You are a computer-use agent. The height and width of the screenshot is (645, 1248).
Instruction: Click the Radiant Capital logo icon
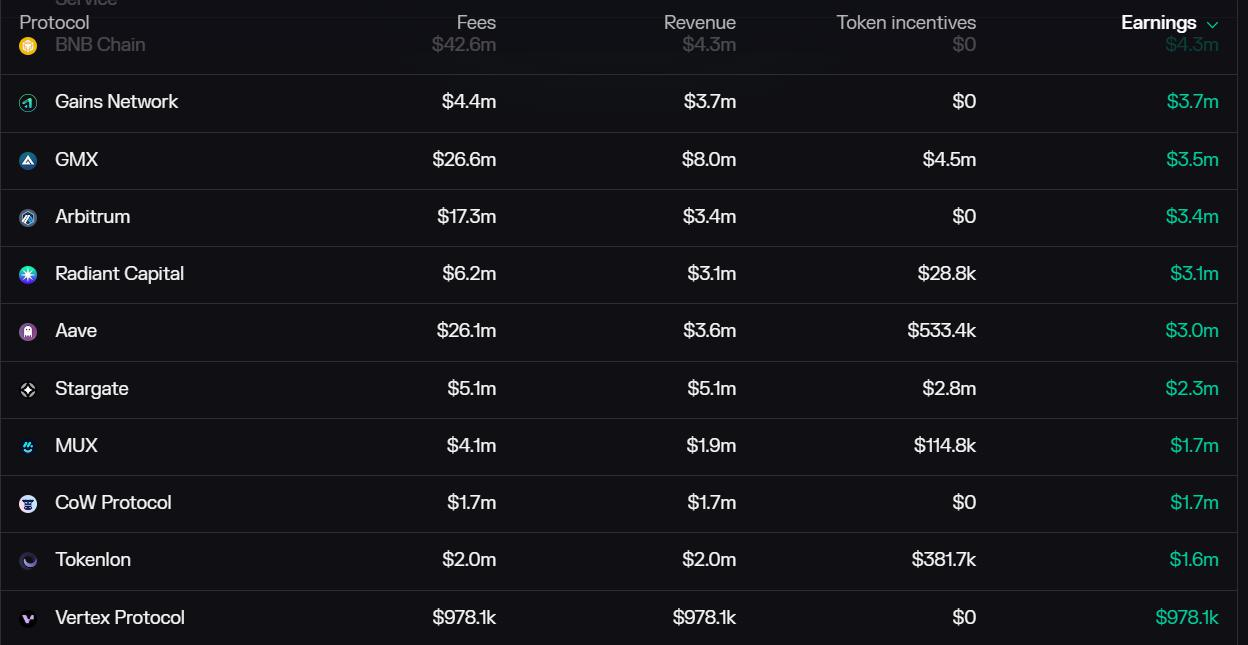pyautogui.click(x=28, y=274)
